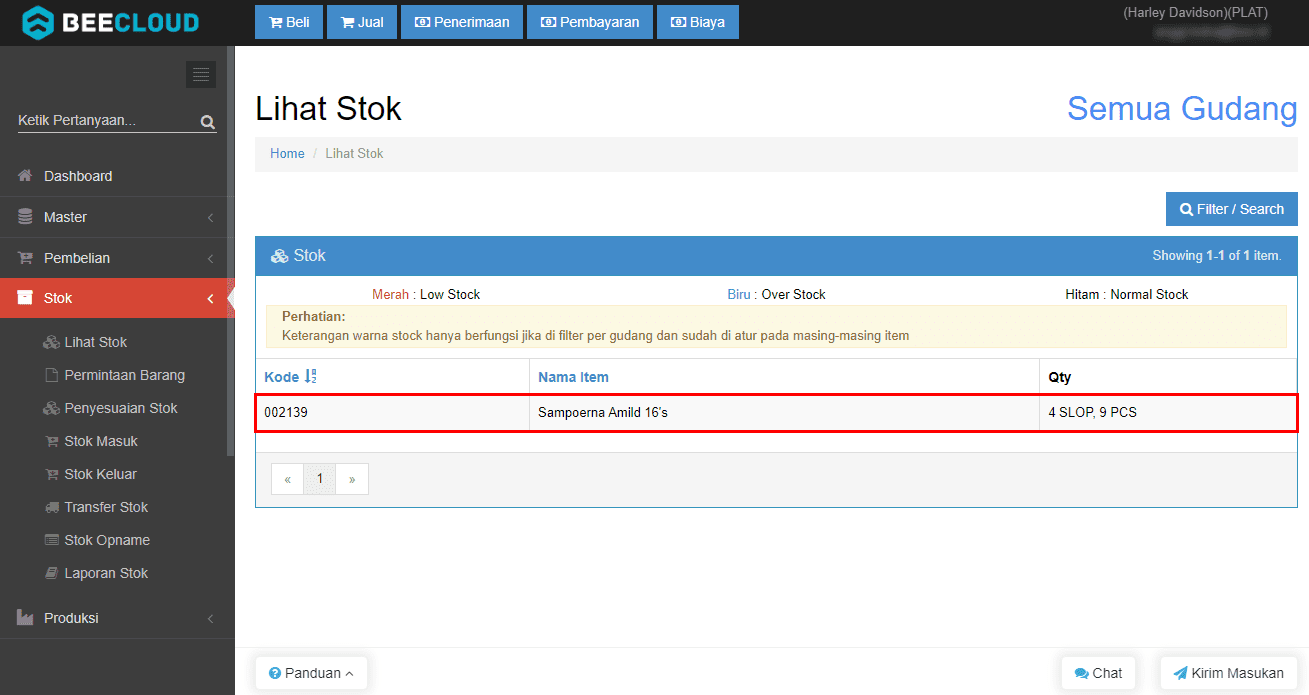Sort by Nama Item column header
Image resolution: width=1309 pixels, height=695 pixels.
(x=573, y=377)
